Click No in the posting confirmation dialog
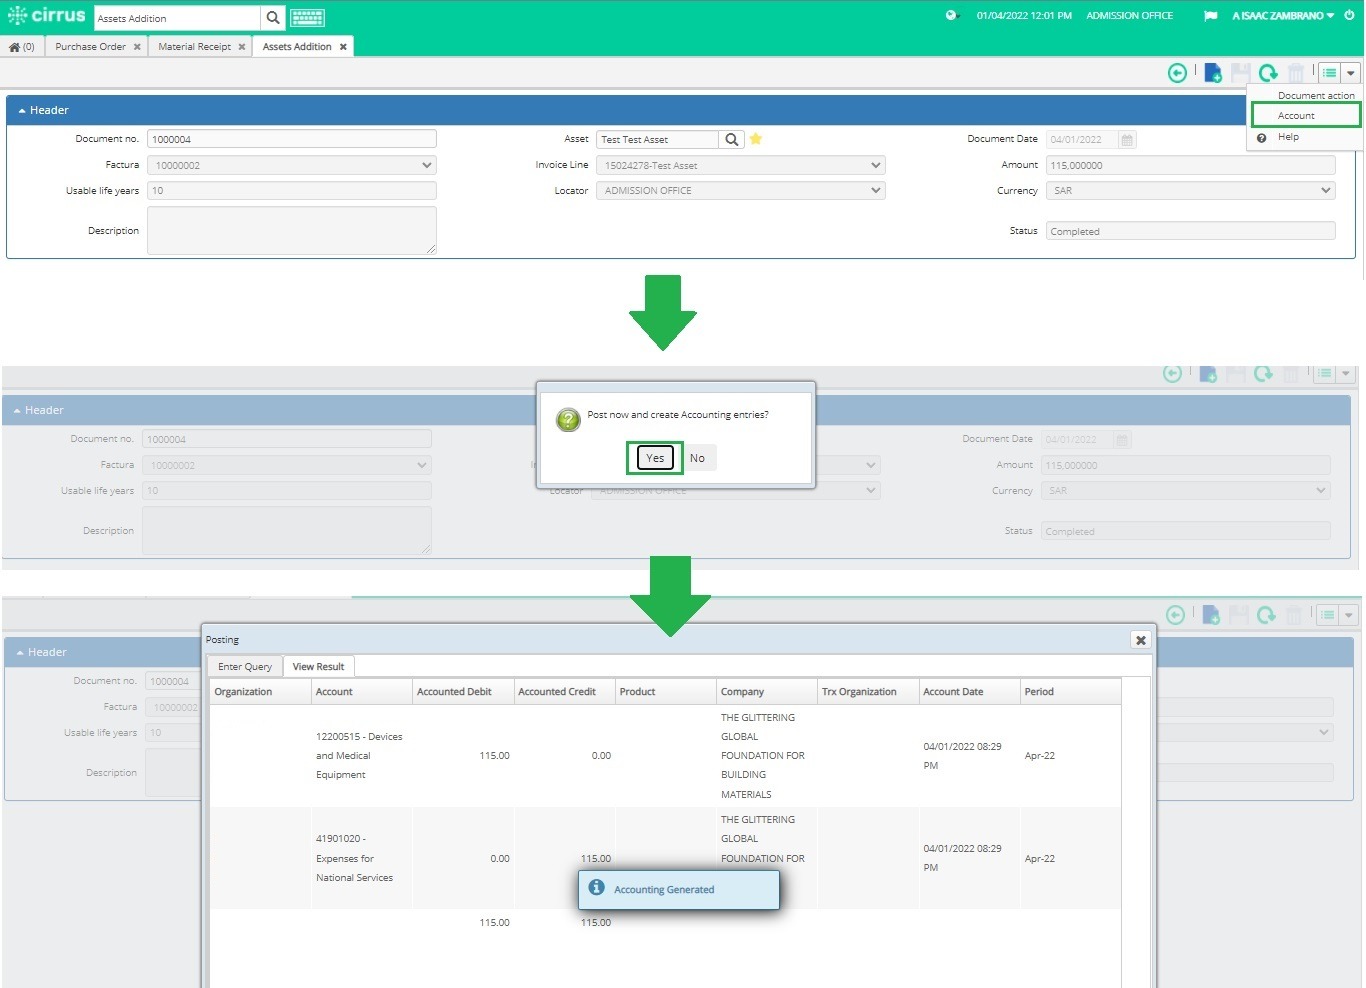The width and height of the screenshot is (1366, 988). (x=698, y=458)
